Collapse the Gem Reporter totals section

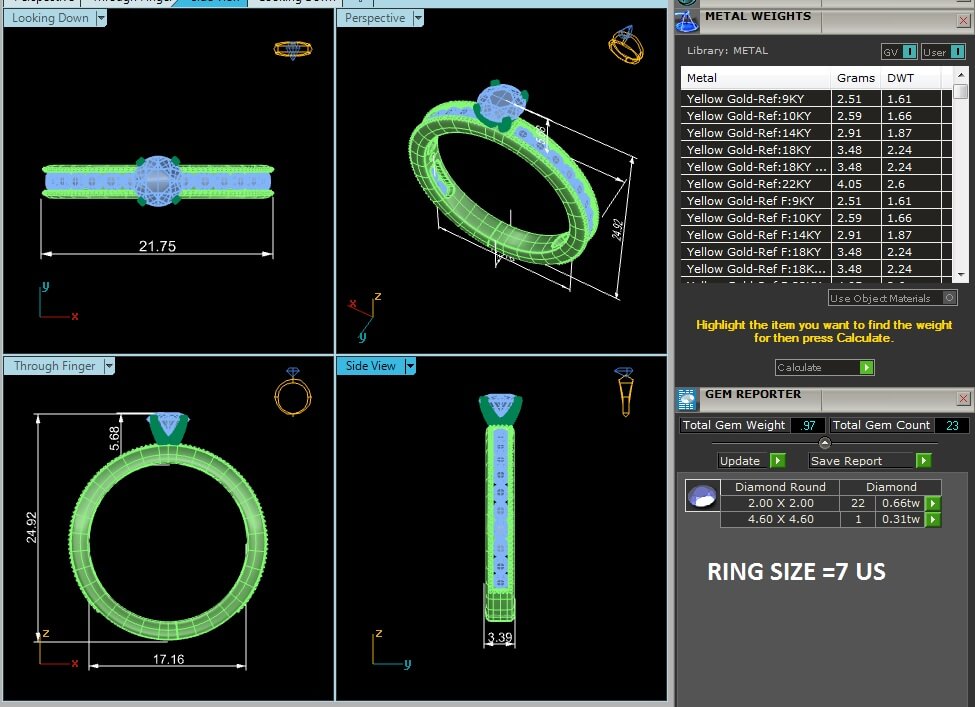[x=824, y=443]
